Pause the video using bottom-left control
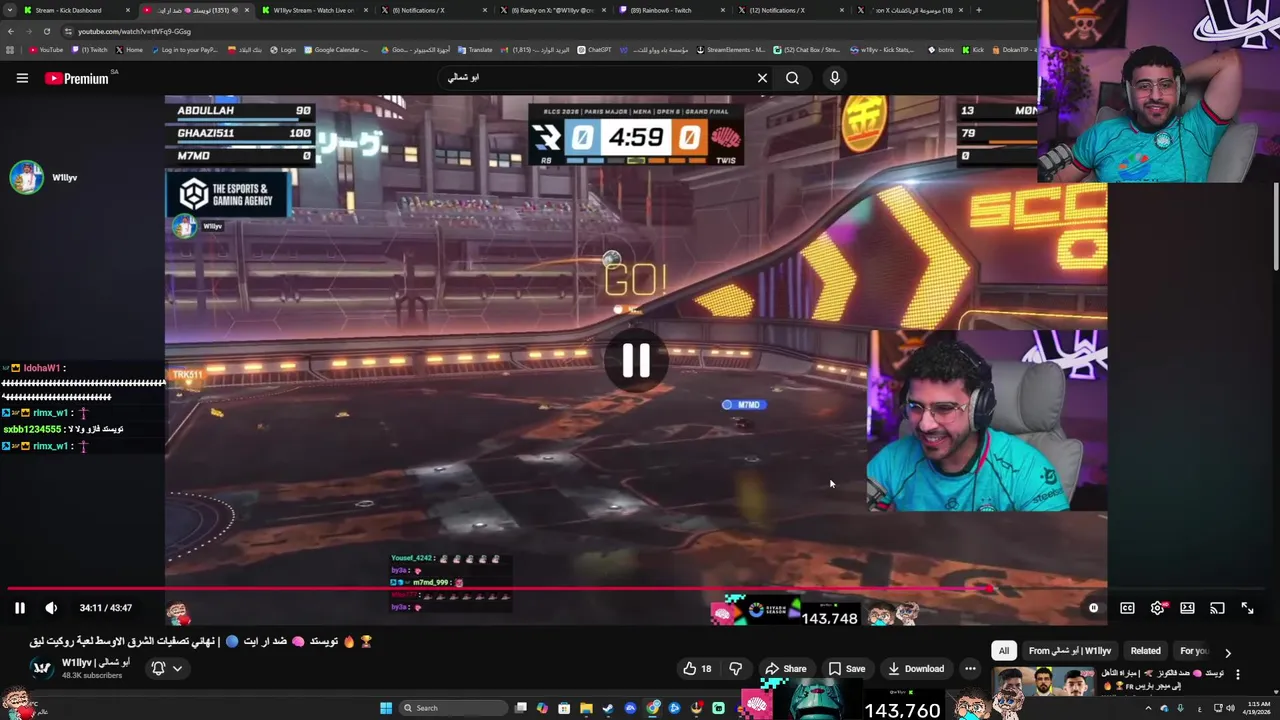 (x=19, y=608)
